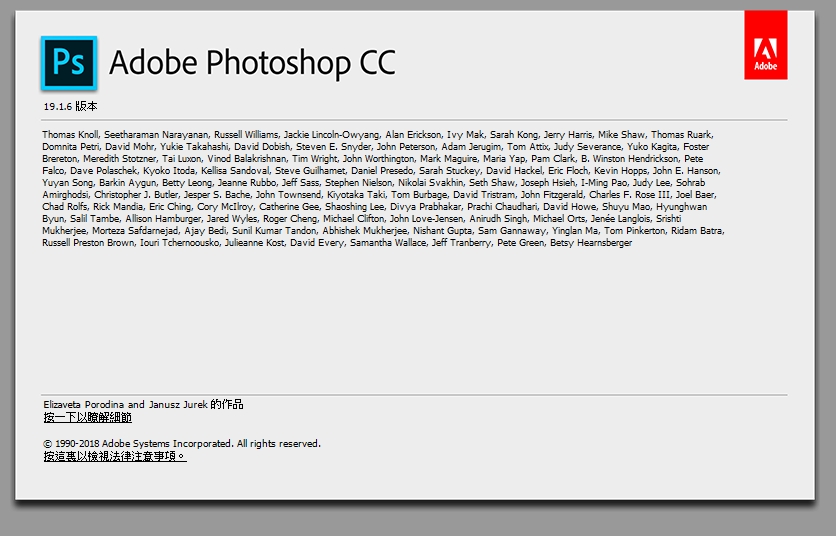Screen dimensions: 836x536
Task: Click the name Steven E. Snyder
Action: point(333,147)
